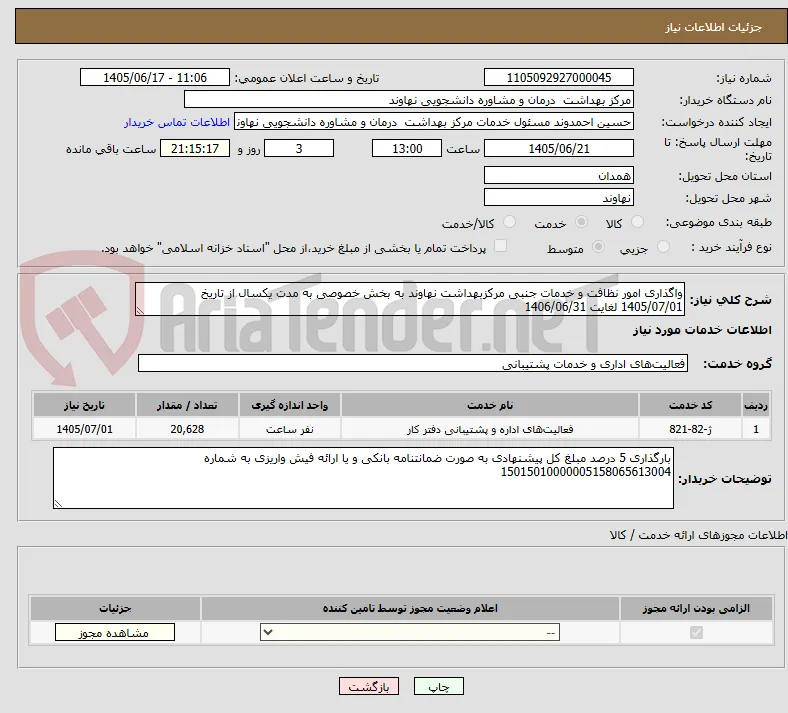Screen dimensions: 788x713
Task: Click the چاپ print button
Action: [x=439, y=687]
